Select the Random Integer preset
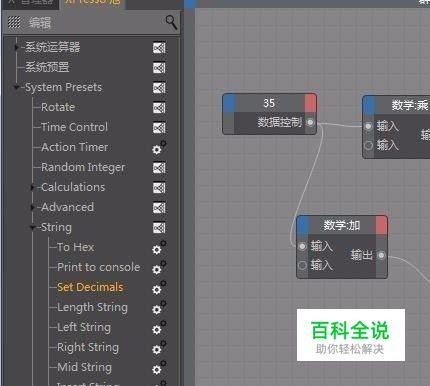The width and height of the screenshot is (430, 386). click(x=83, y=167)
